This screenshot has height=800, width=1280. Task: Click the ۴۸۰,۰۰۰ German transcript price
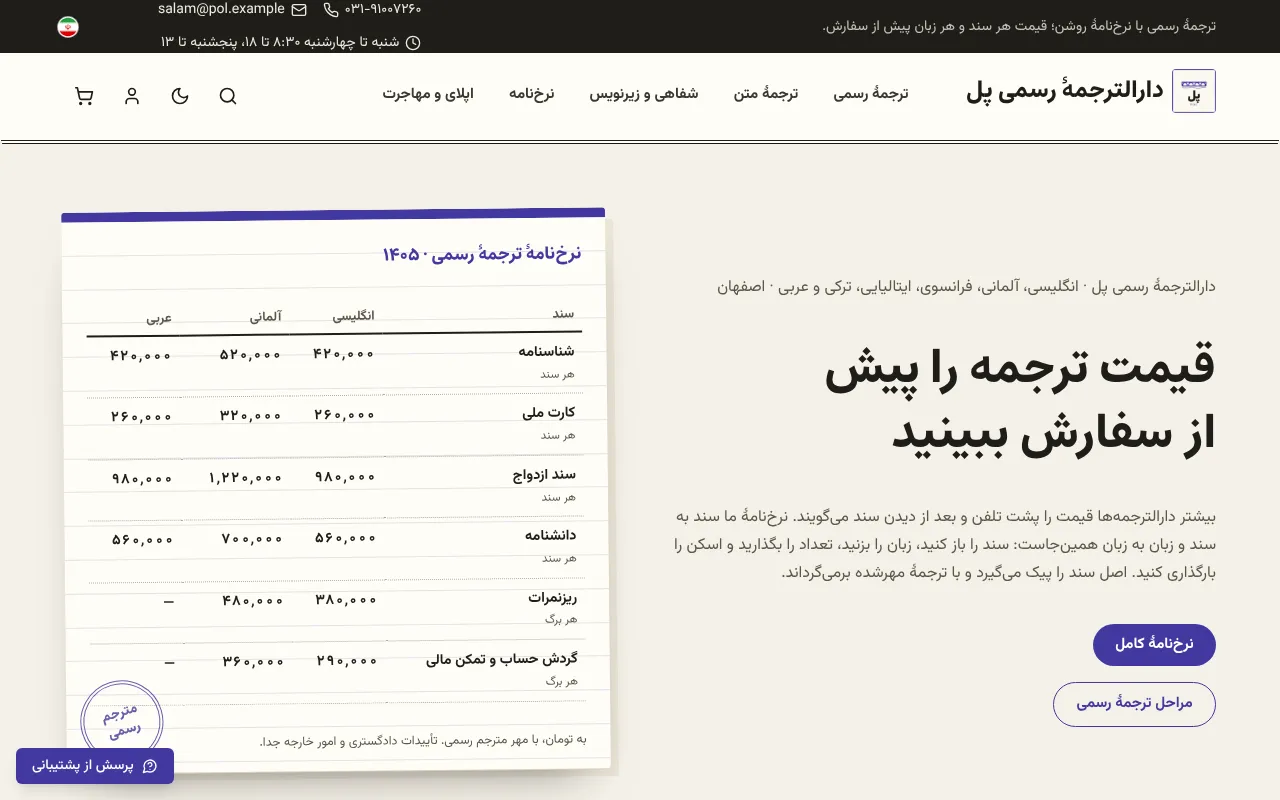(x=253, y=601)
